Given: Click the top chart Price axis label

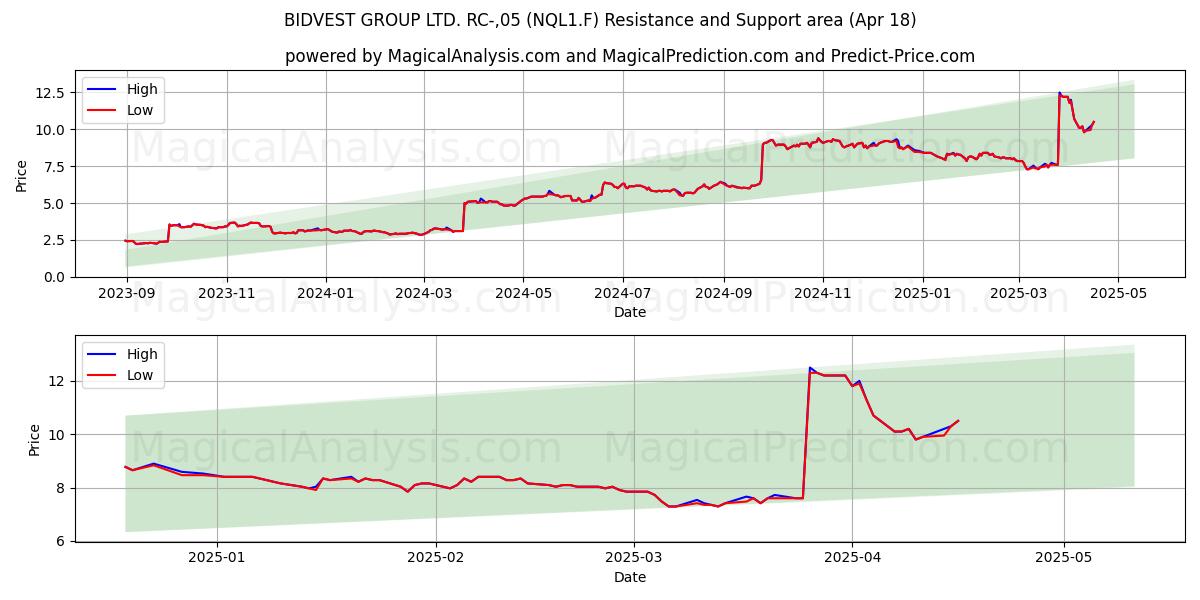Looking at the screenshot, I should point(22,174).
